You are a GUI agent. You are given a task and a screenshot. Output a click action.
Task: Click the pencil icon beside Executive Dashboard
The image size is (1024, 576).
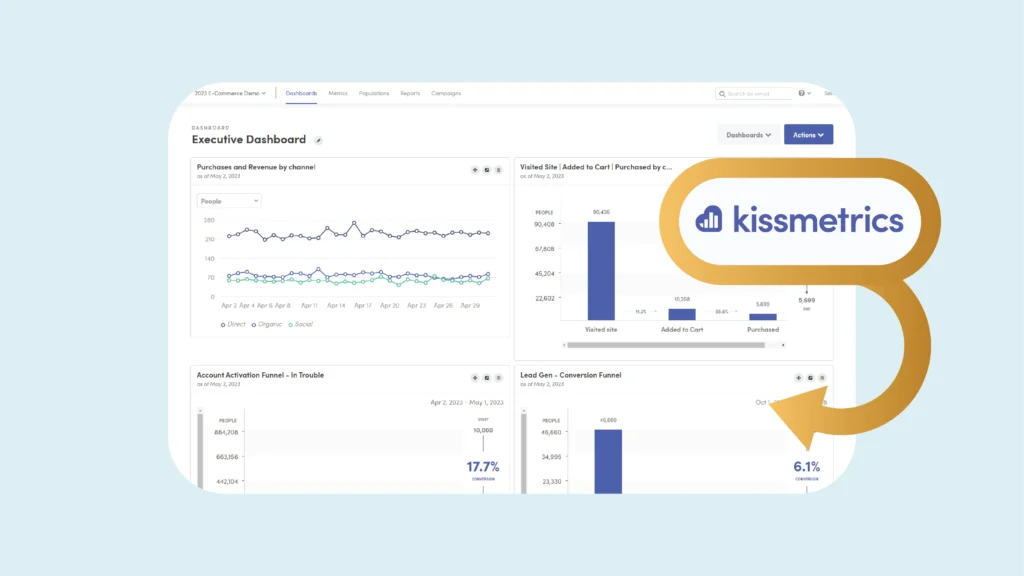(x=319, y=141)
